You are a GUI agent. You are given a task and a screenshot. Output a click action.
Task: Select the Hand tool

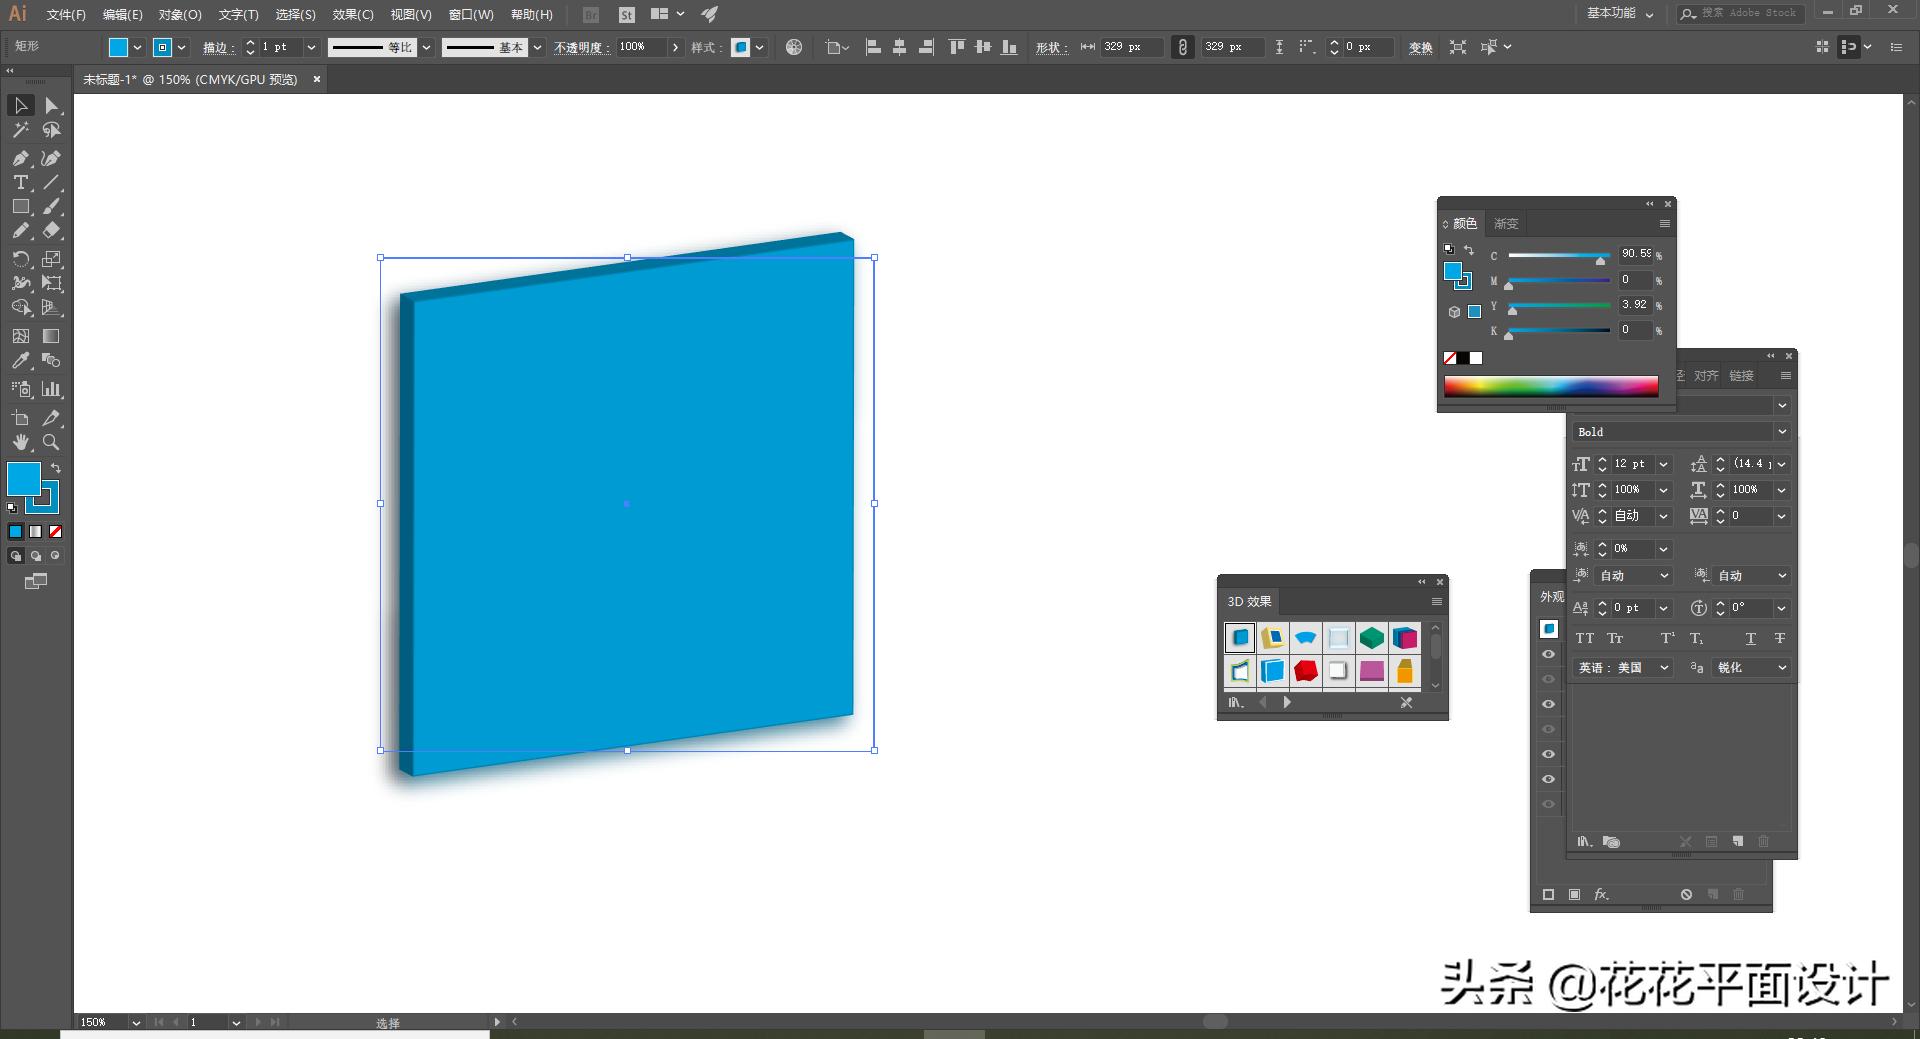pos(20,442)
